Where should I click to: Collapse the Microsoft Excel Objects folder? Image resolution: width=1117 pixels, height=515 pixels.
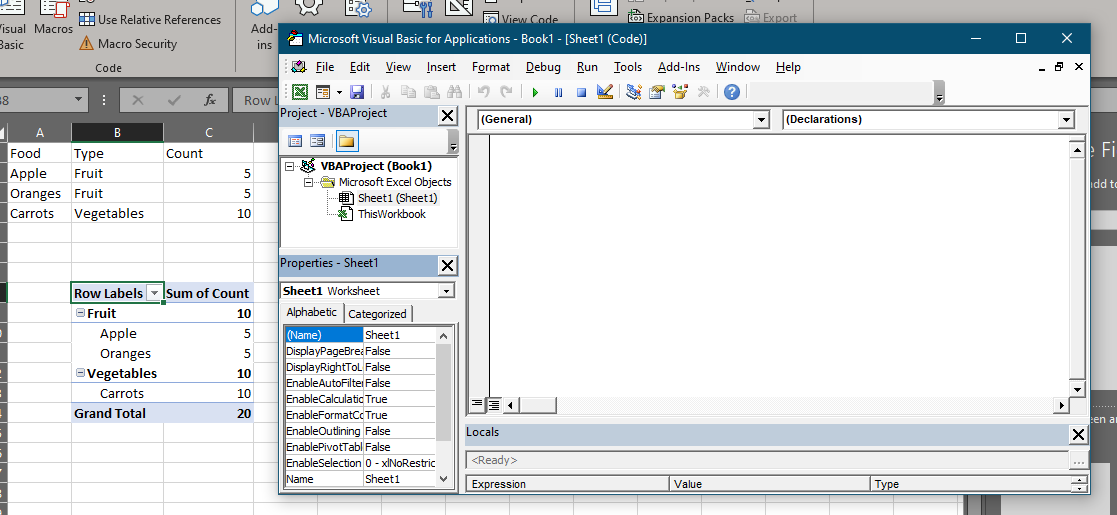click(308, 182)
